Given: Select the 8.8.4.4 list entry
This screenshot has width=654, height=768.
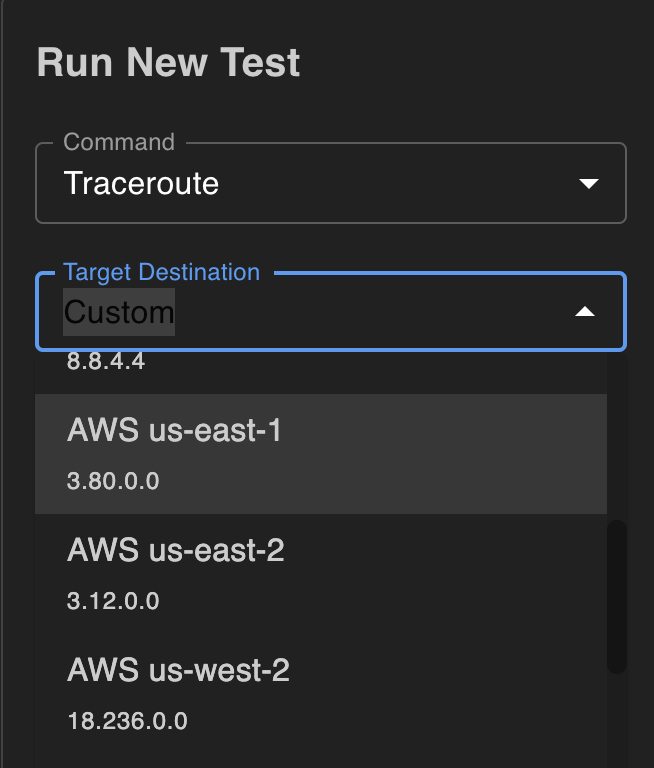Looking at the screenshot, I should (x=321, y=373).
